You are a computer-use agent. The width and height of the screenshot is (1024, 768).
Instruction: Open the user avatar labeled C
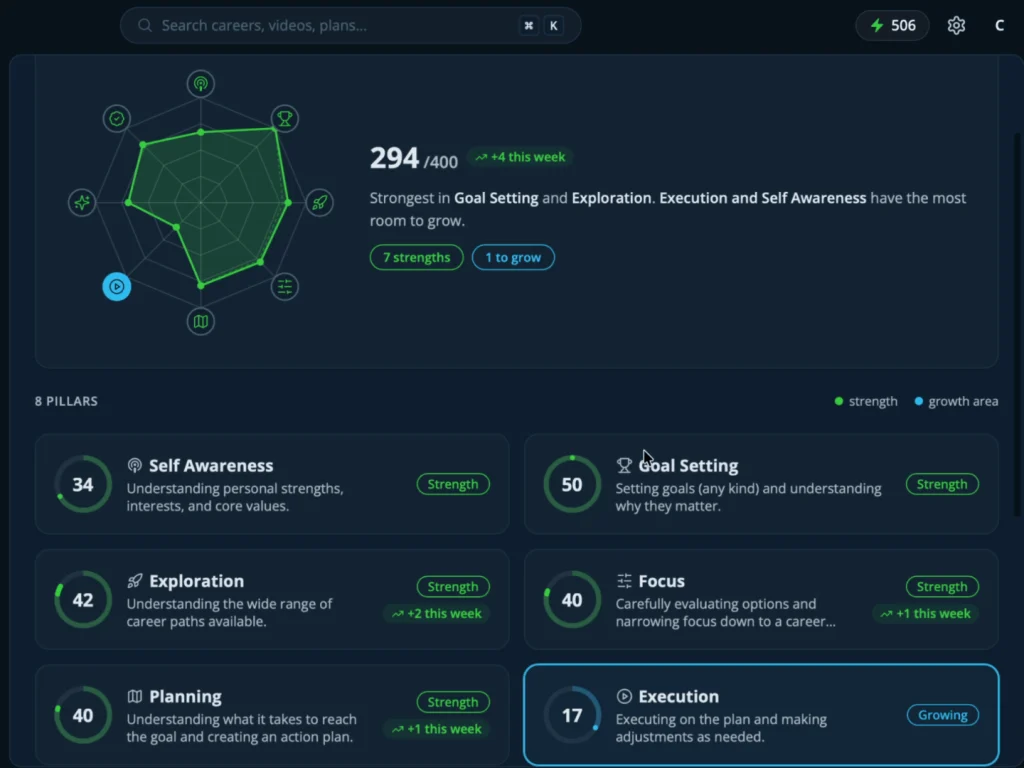point(999,25)
